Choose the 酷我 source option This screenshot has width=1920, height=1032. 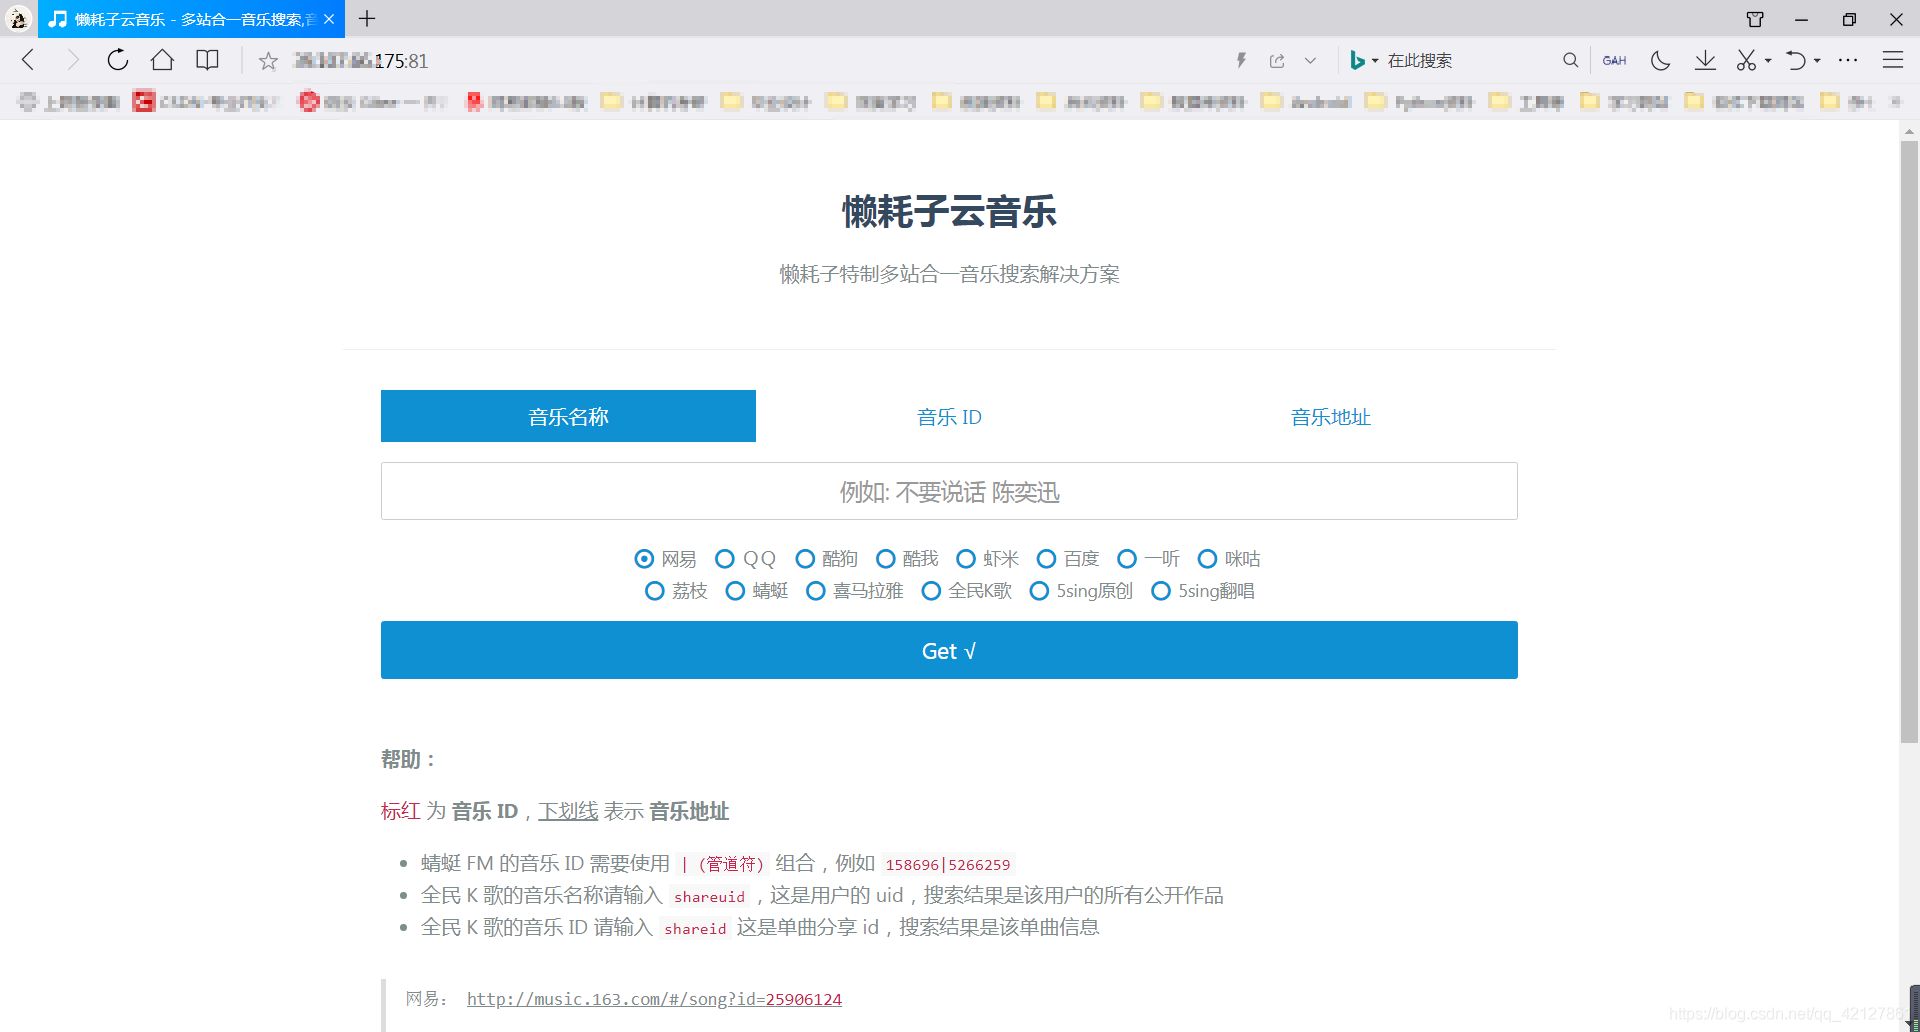pos(885,559)
